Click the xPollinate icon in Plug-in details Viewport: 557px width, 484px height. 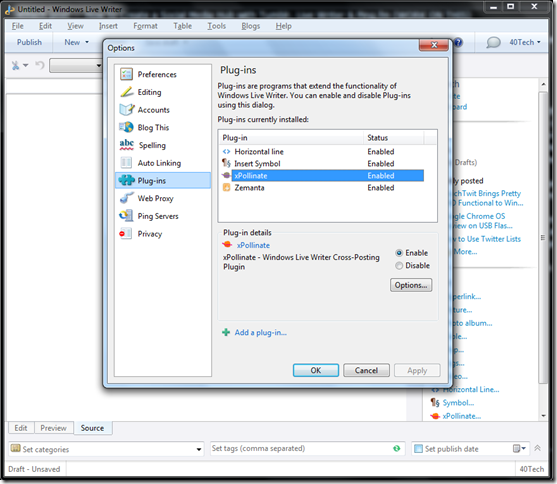pyautogui.click(x=227, y=245)
